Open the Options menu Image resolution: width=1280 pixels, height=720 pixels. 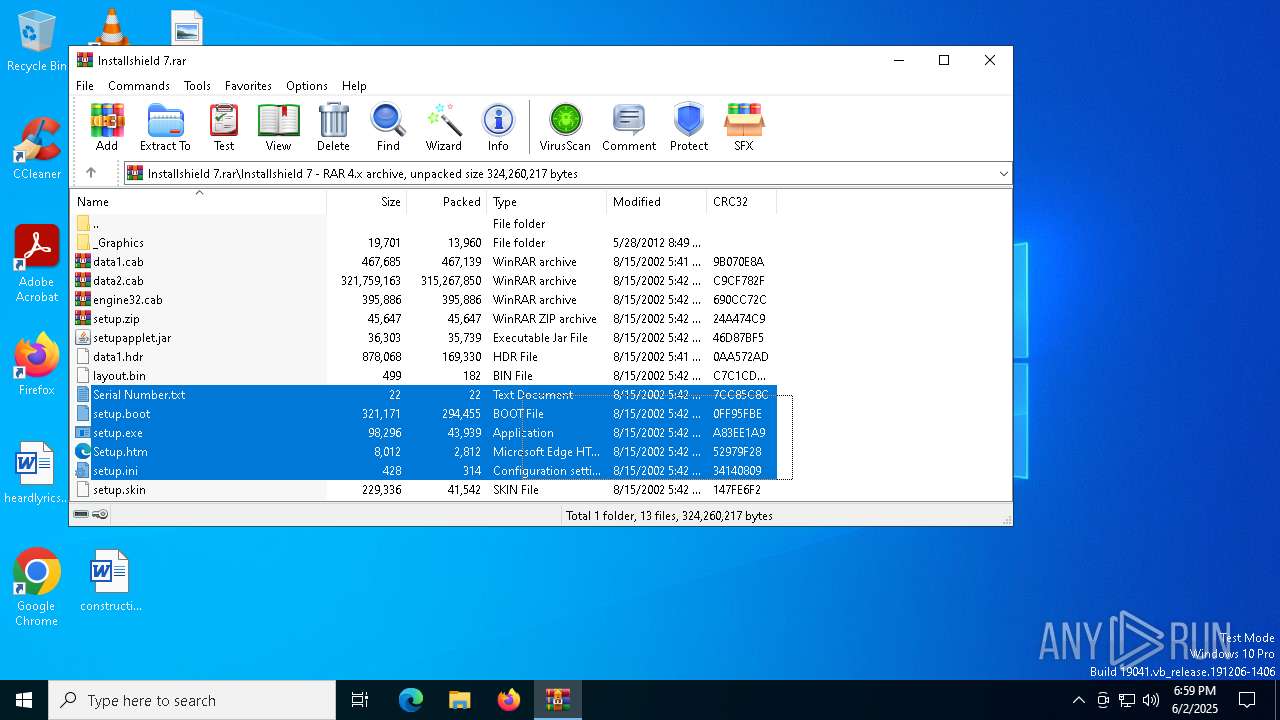pyautogui.click(x=307, y=86)
